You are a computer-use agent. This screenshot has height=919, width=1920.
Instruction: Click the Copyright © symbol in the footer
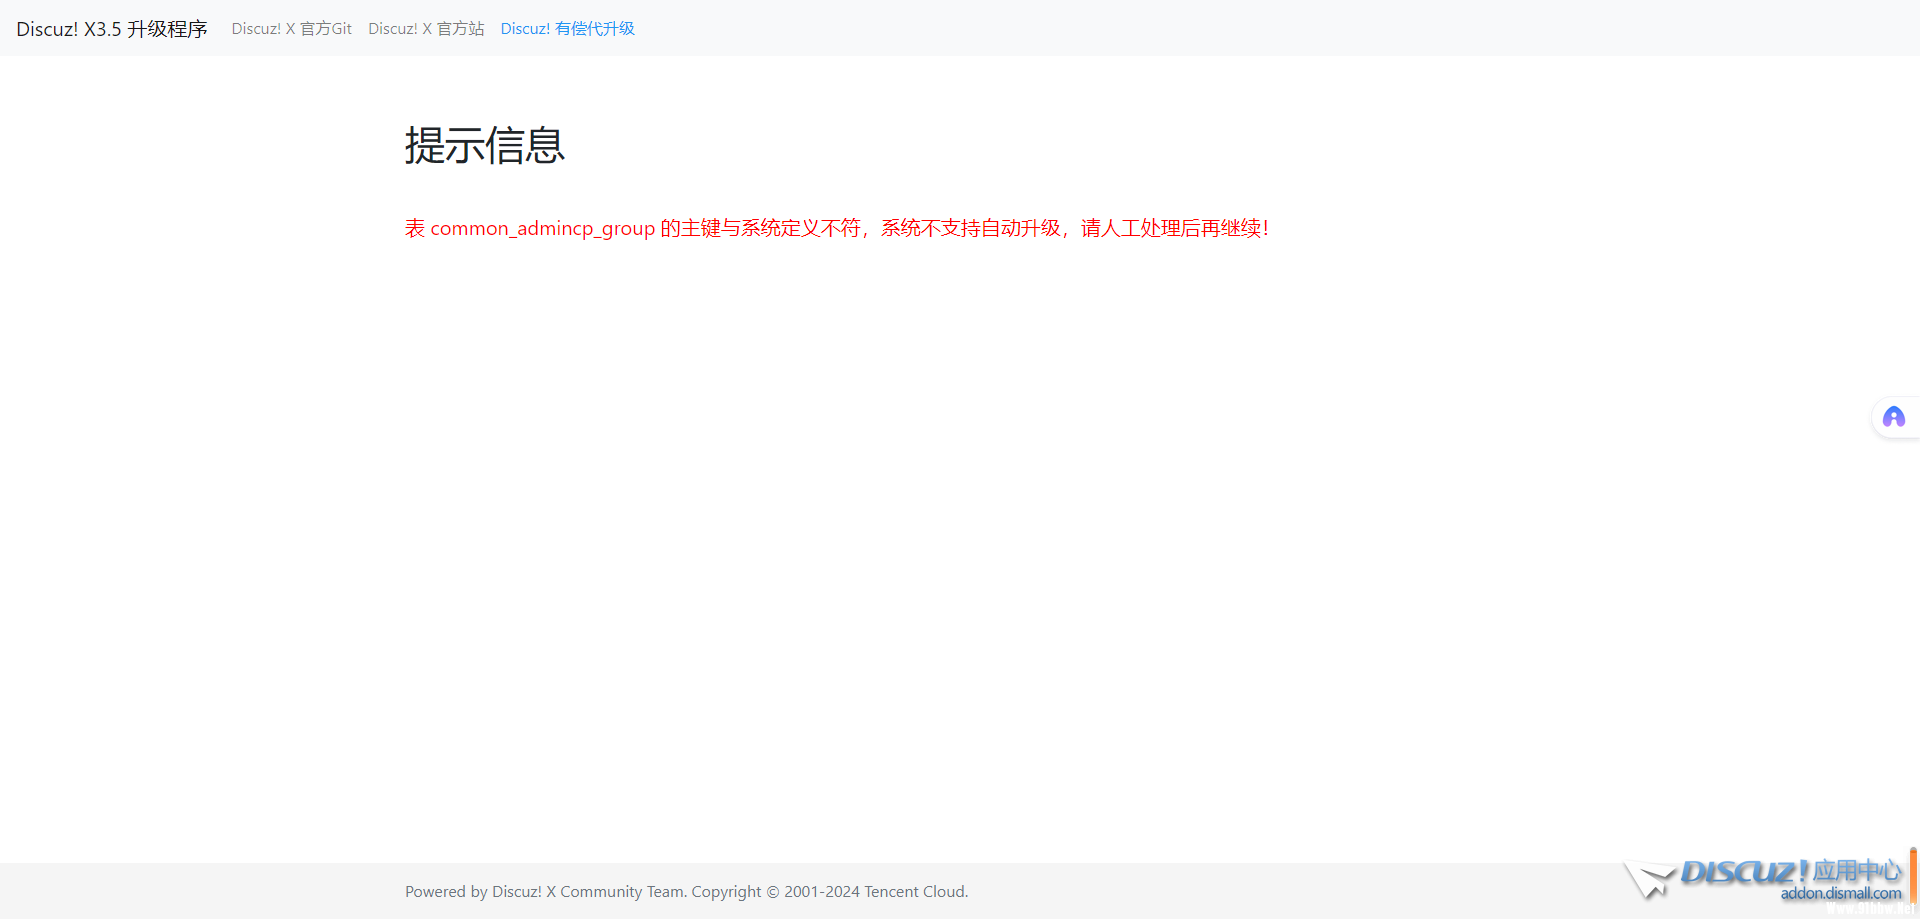(x=772, y=892)
